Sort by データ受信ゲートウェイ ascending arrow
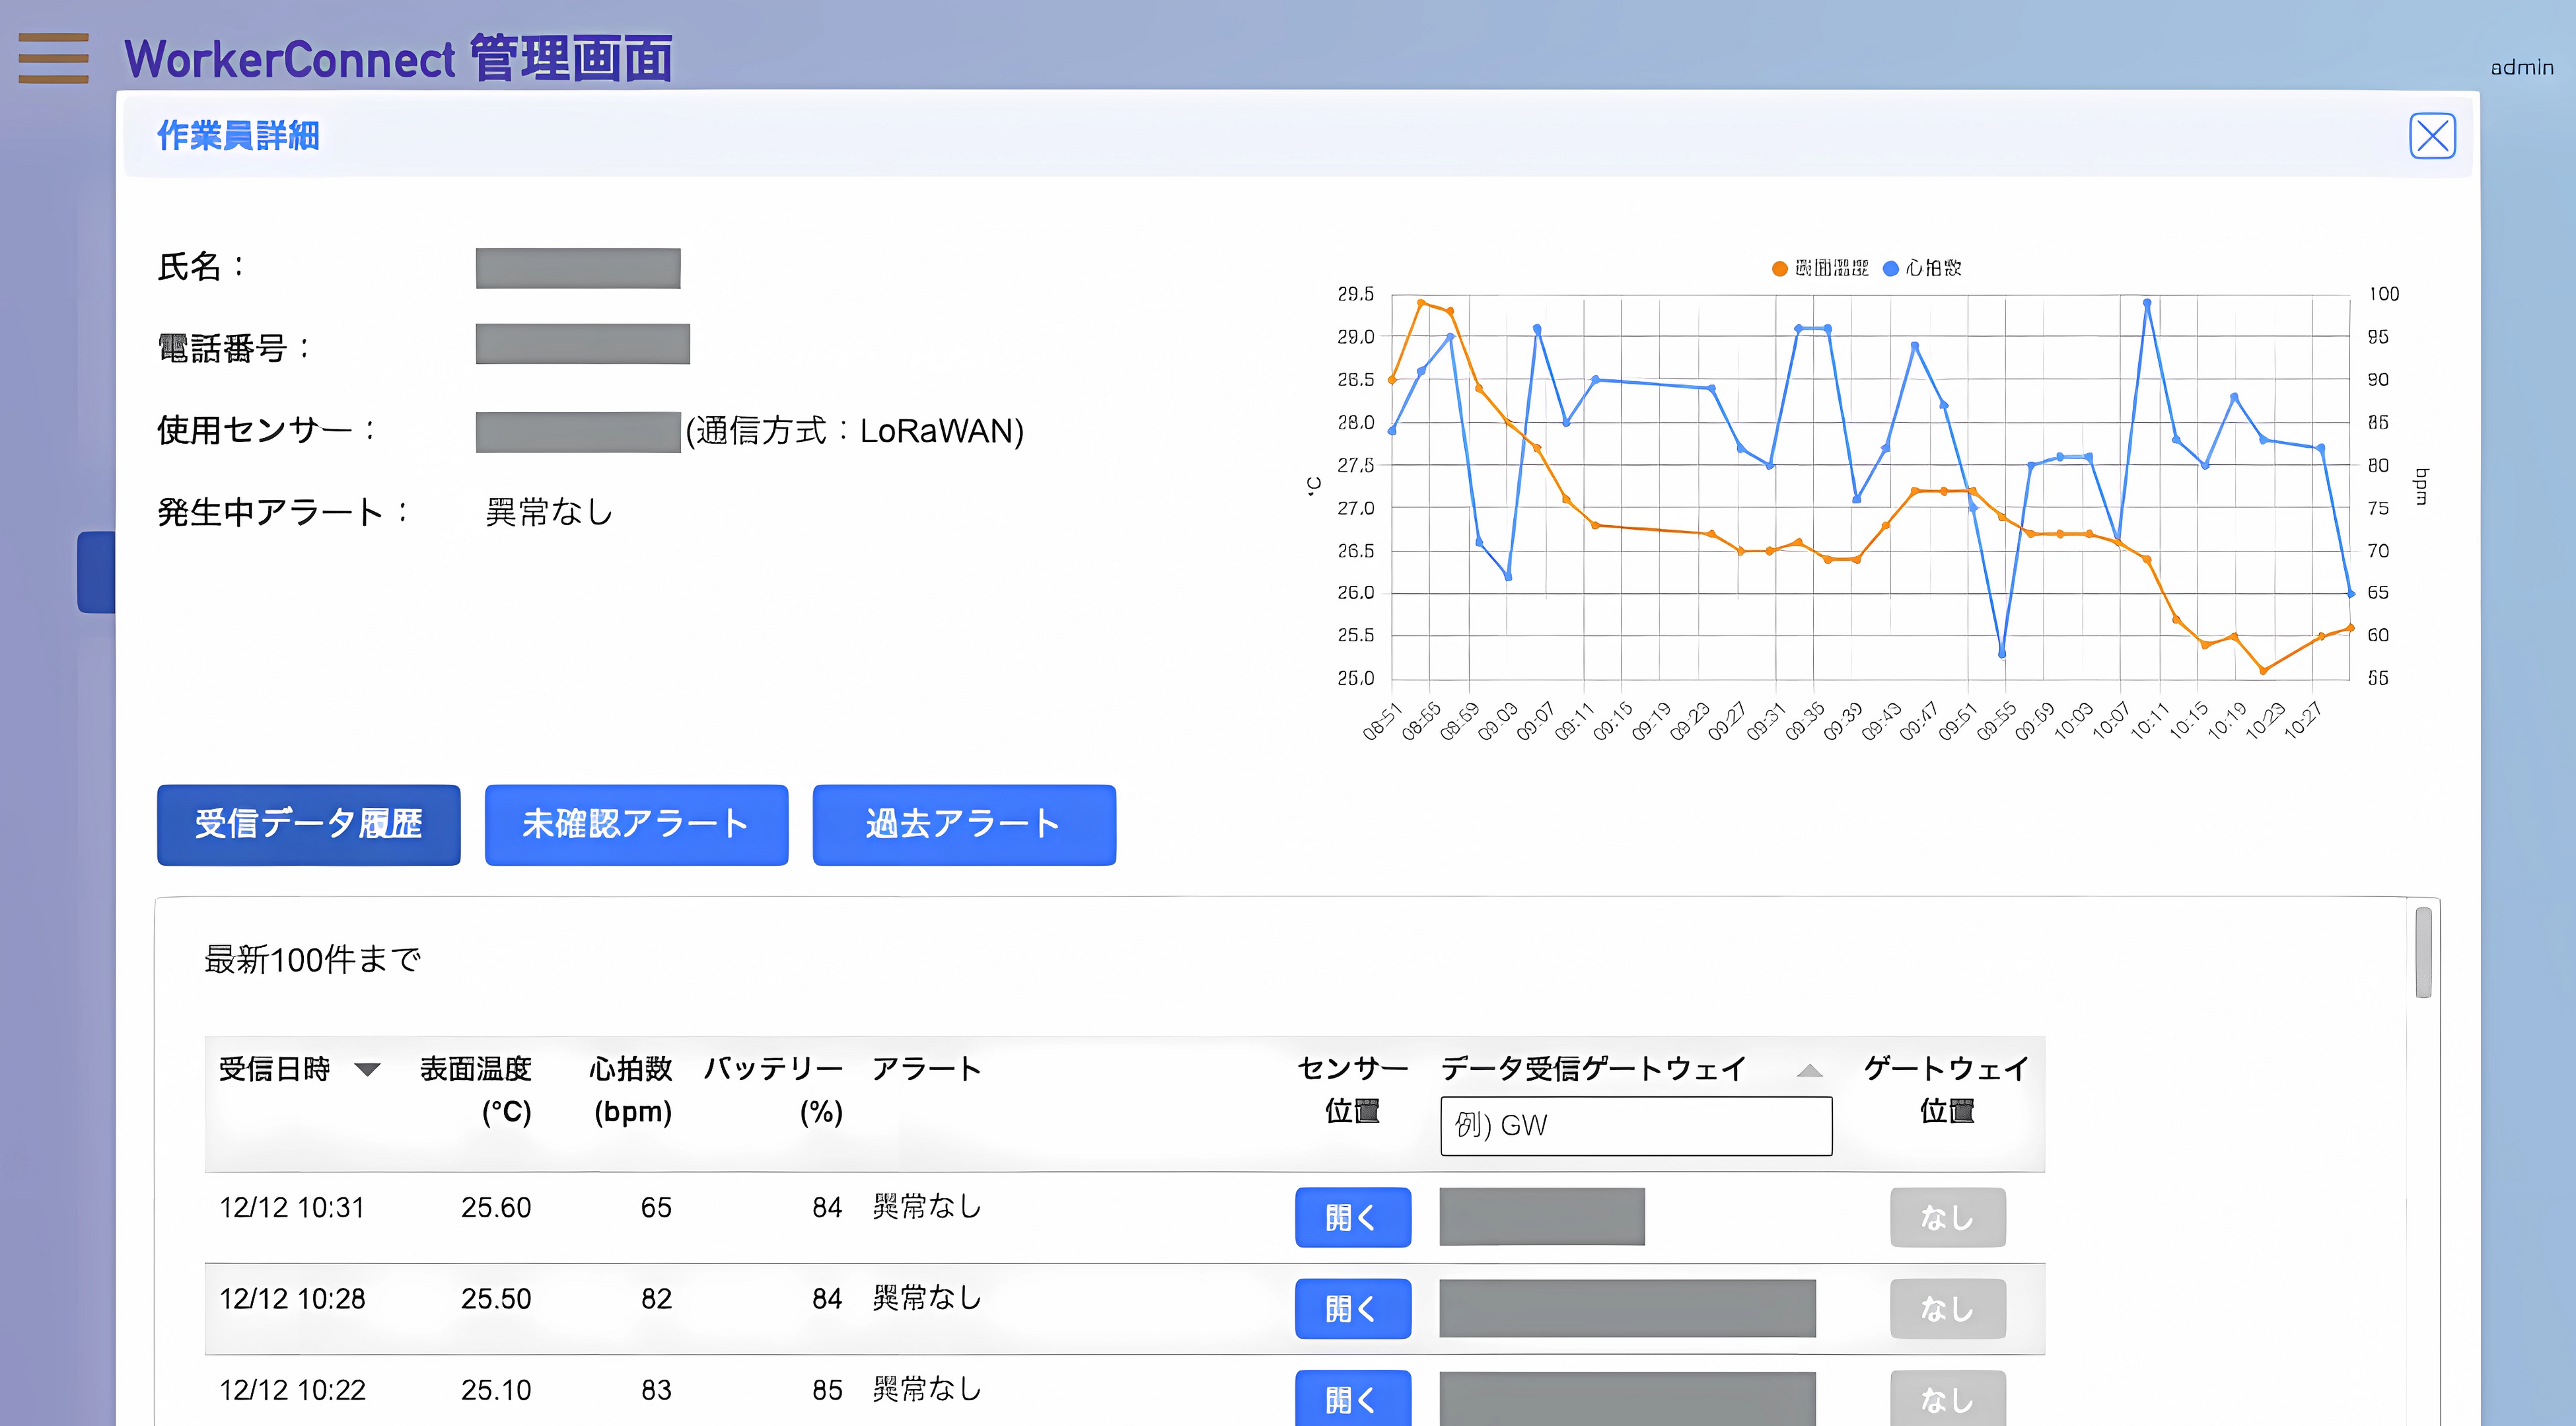 coord(1809,1071)
